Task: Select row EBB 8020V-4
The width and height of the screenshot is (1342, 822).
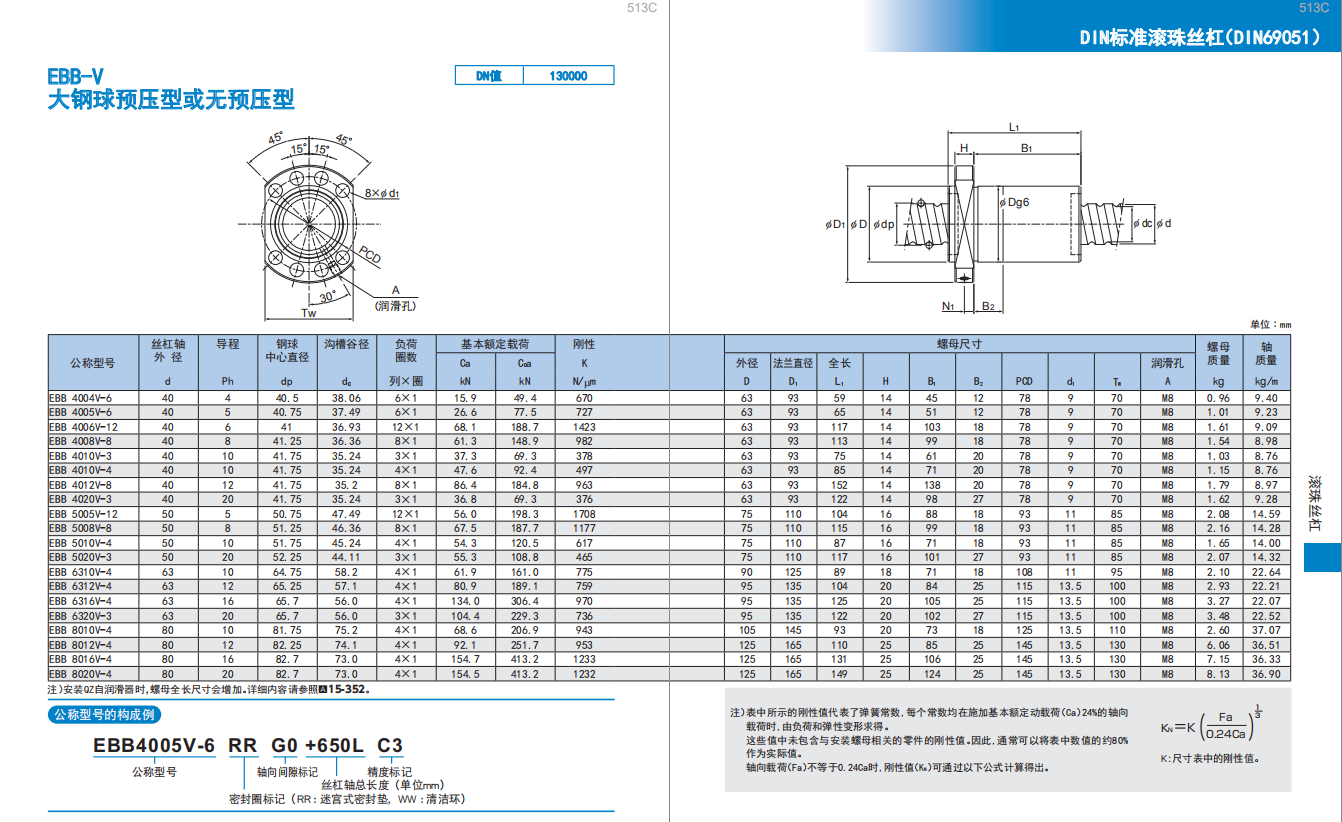Action: click(x=669, y=674)
